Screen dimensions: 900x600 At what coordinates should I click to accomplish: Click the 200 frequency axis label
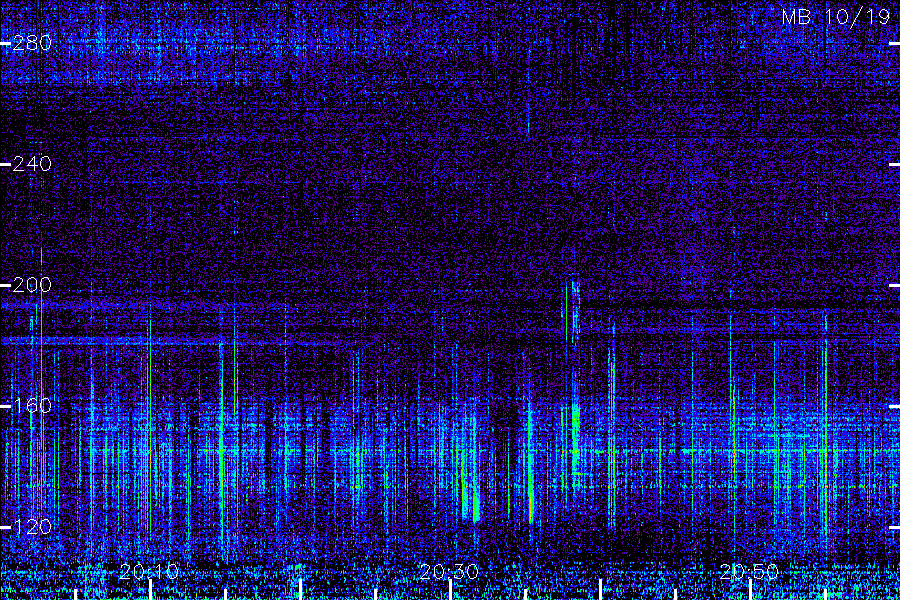32,285
